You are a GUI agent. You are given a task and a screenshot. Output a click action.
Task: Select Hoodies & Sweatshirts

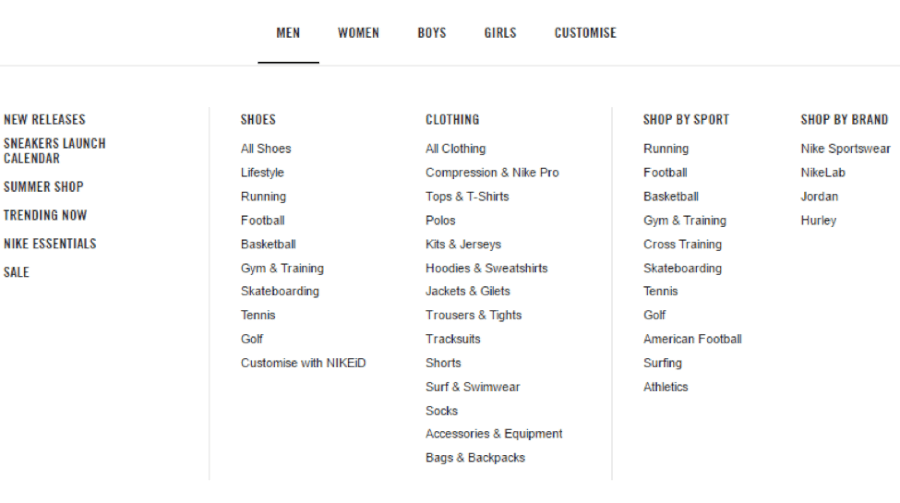pos(486,268)
